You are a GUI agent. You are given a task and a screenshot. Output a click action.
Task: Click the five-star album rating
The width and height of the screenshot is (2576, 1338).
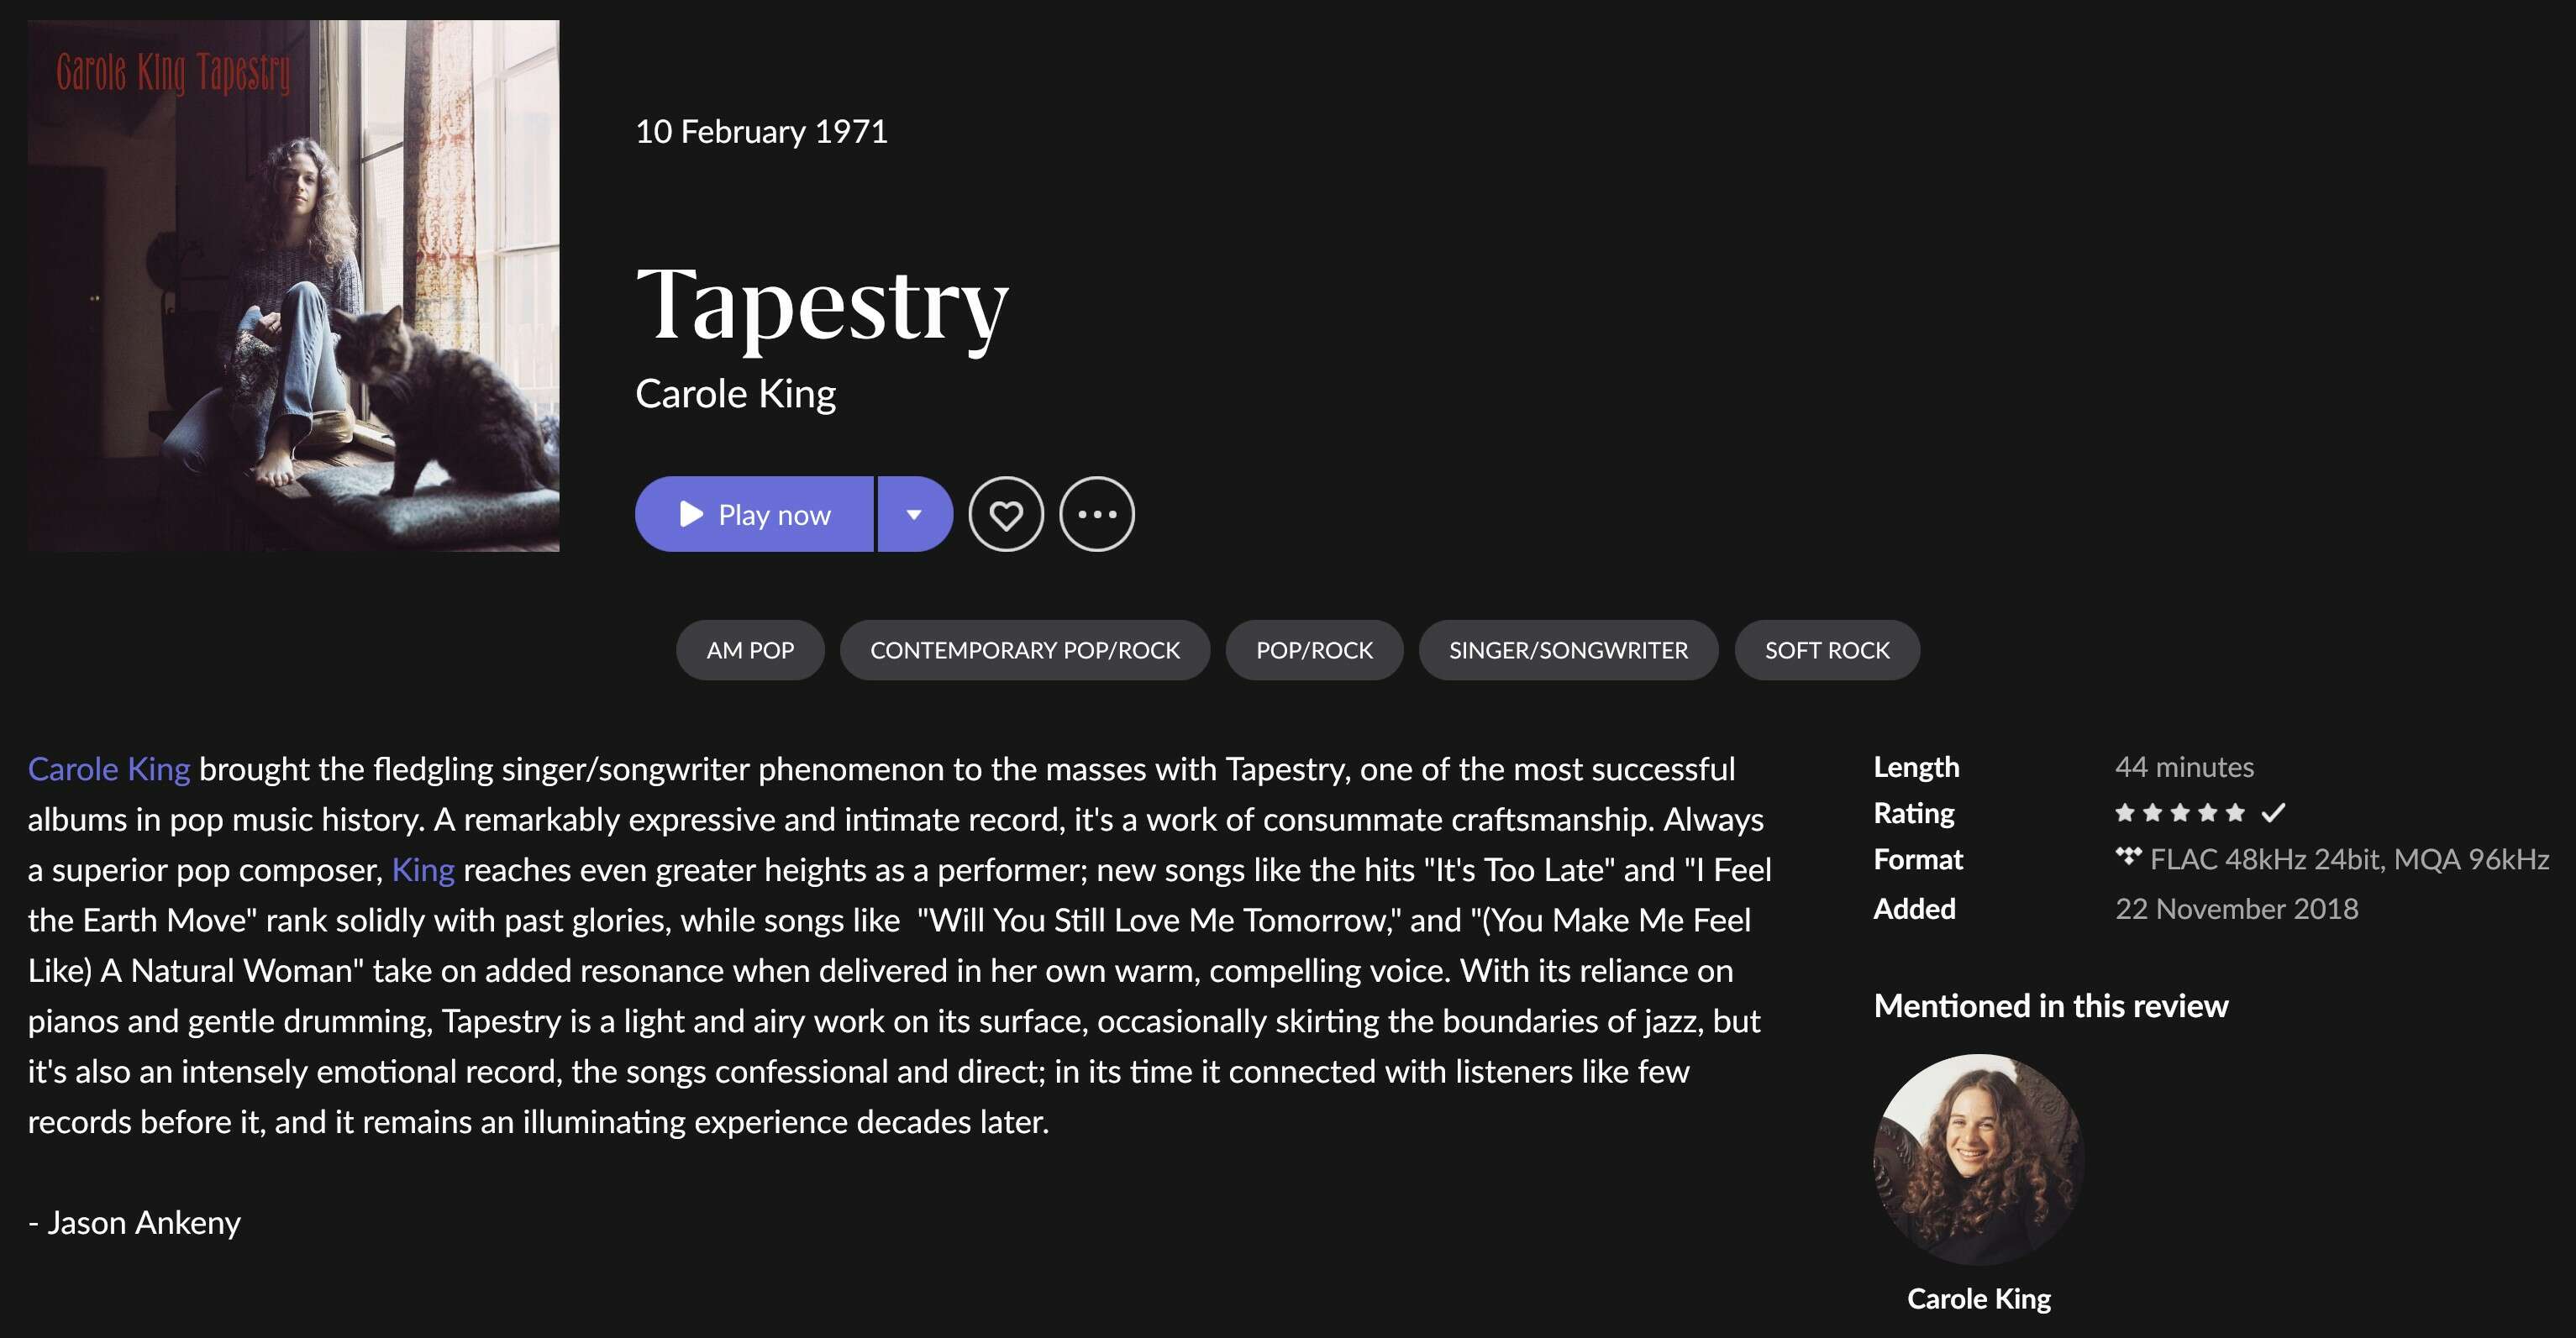pos(2180,813)
